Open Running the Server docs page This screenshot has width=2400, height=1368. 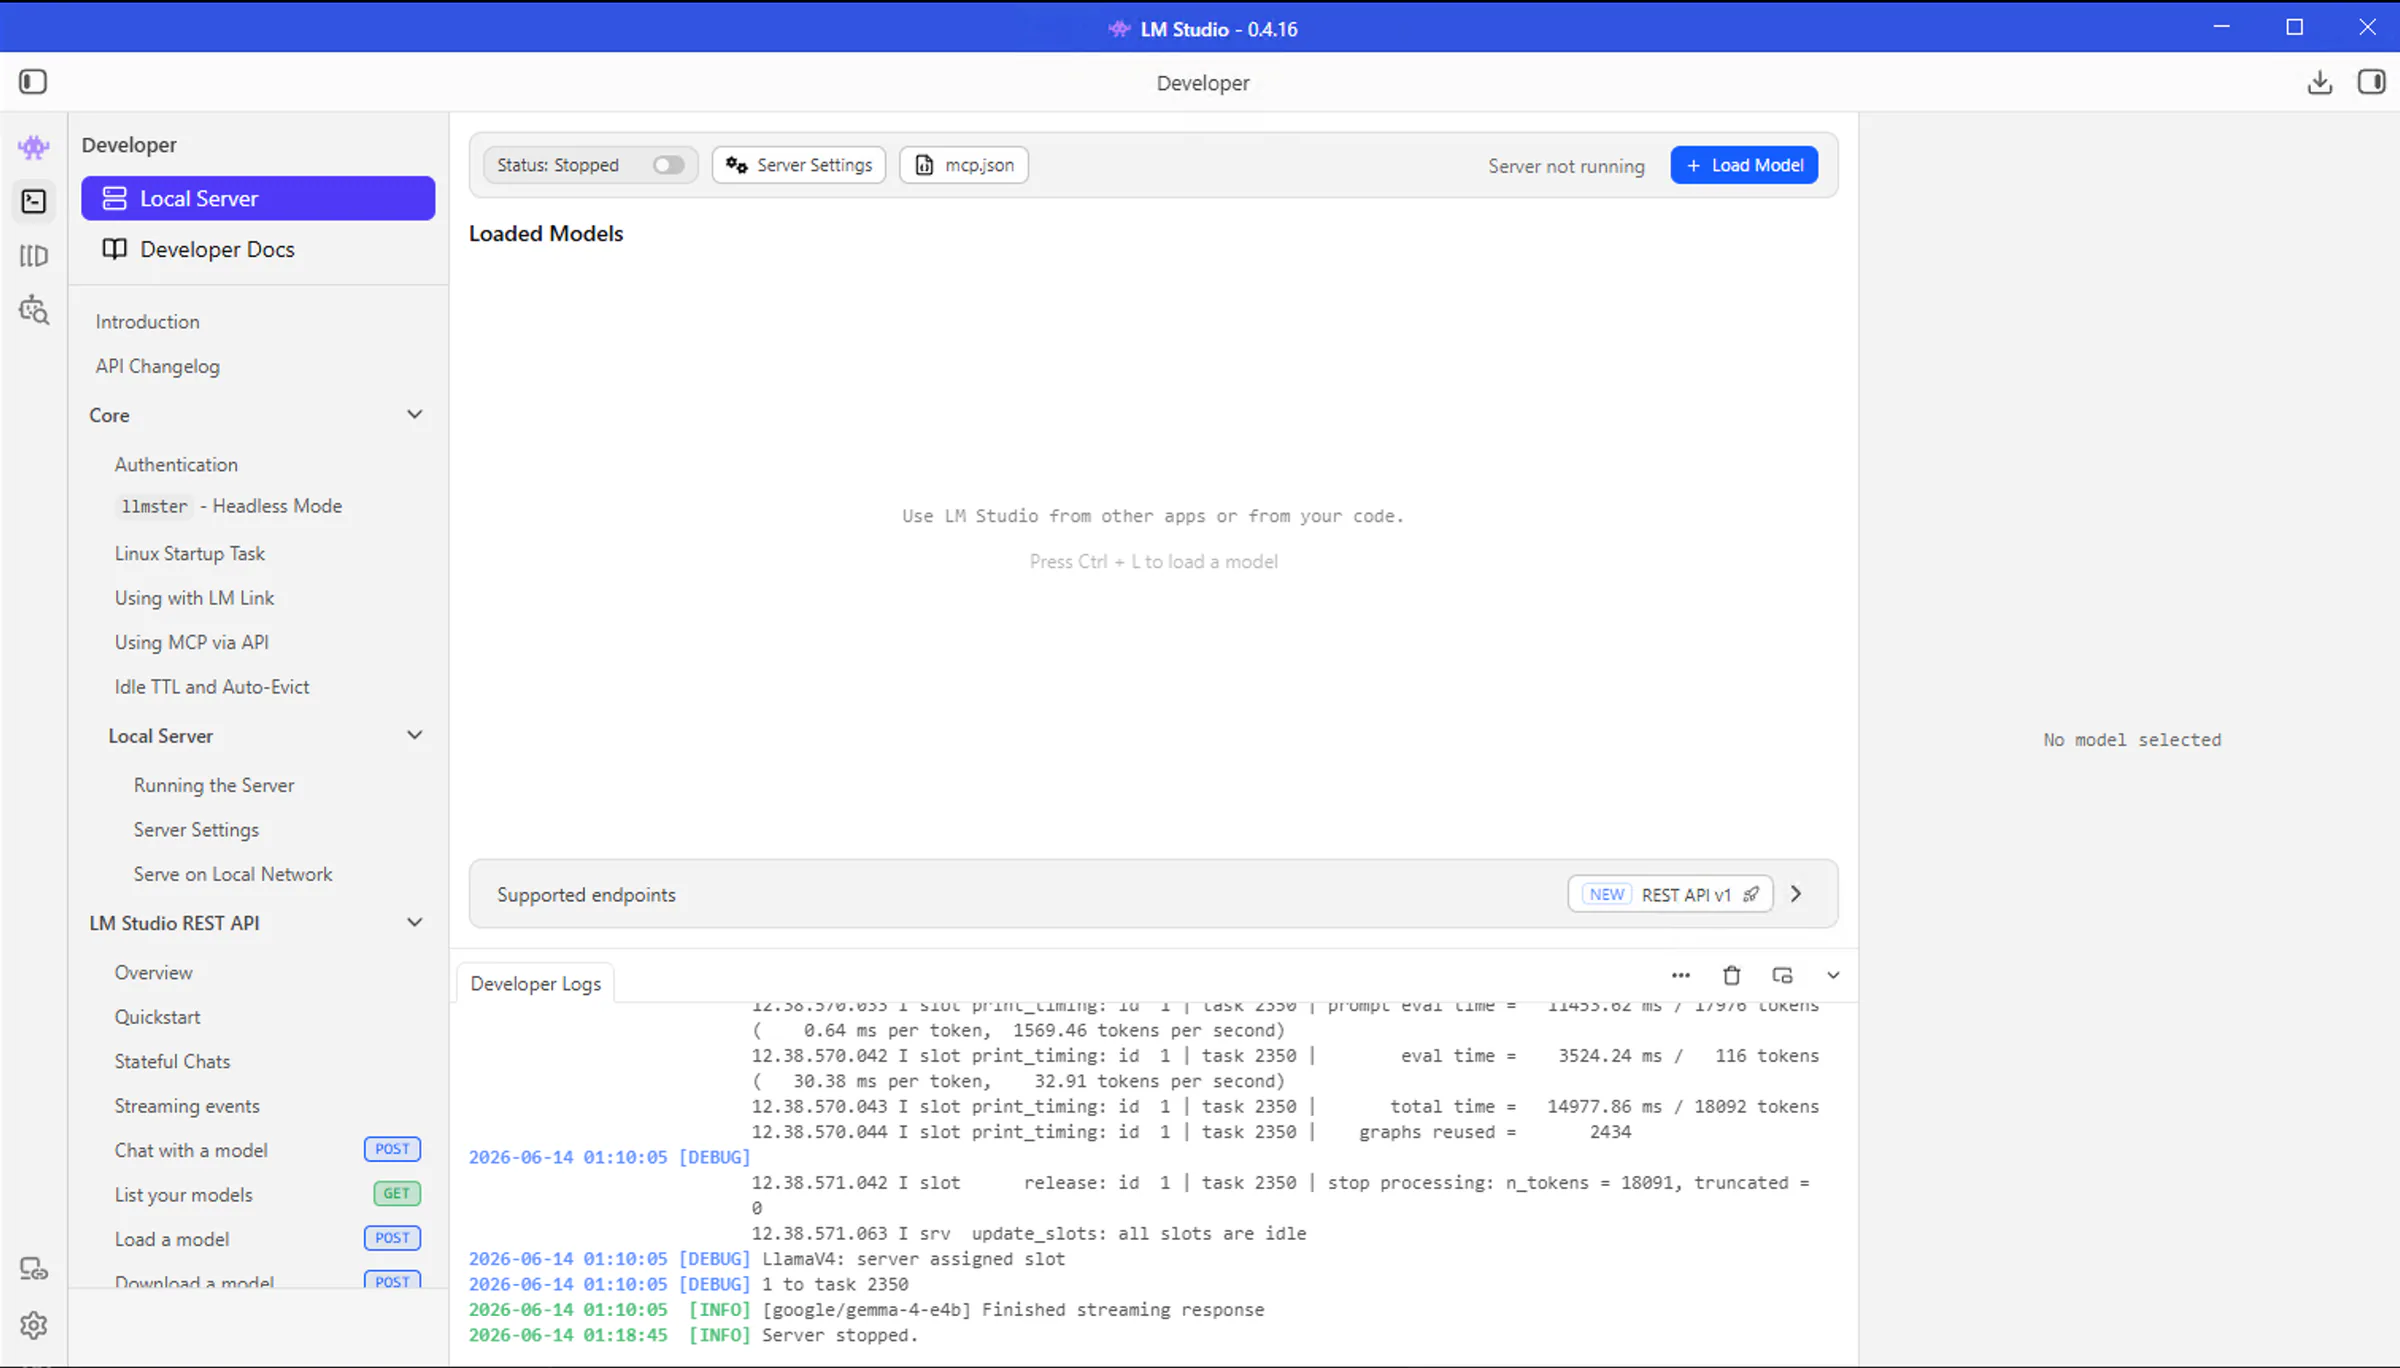click(214, 785)
